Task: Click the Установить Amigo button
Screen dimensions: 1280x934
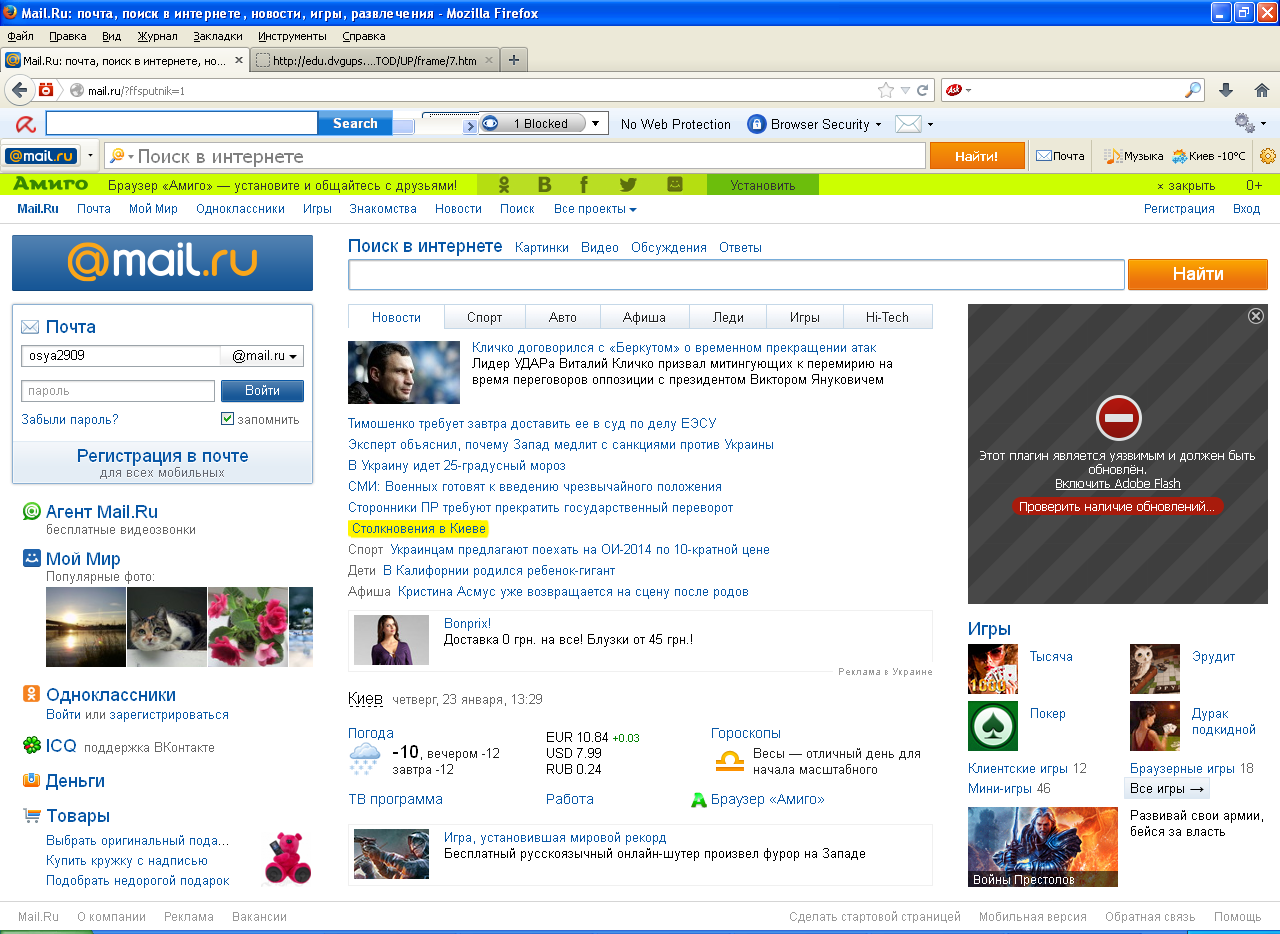Action: (763, 185)
